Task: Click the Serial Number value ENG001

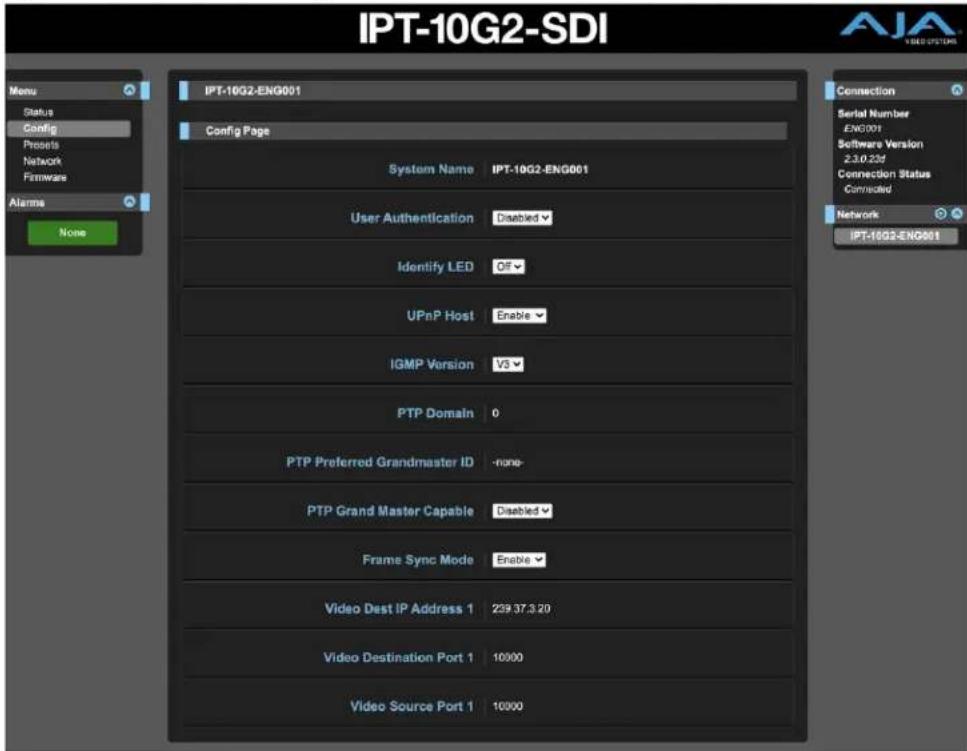Action: pos(862,128)
